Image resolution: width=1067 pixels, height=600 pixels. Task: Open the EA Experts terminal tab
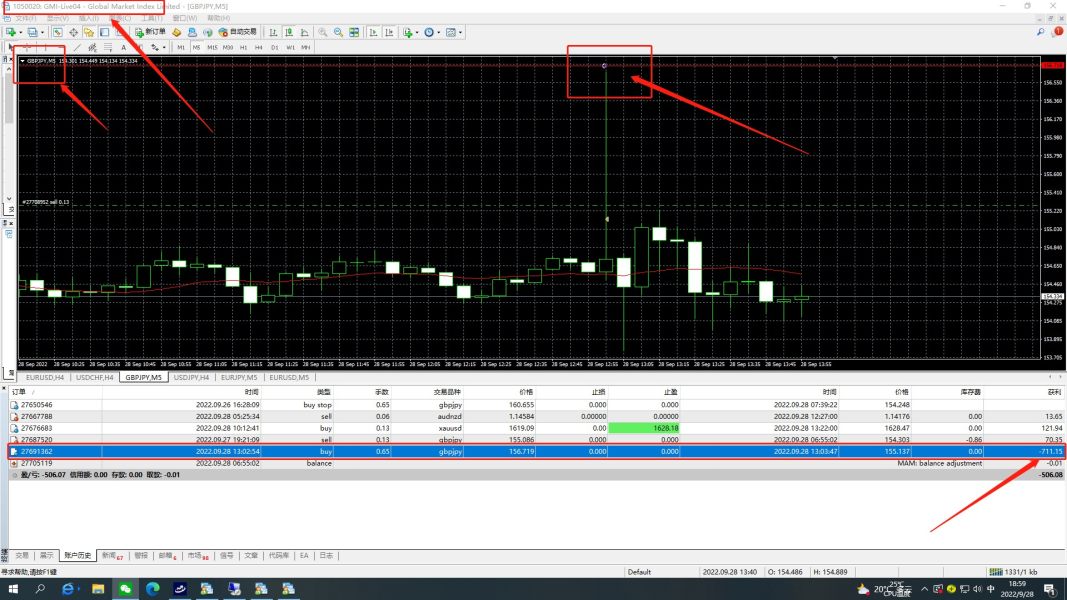point(304,555)
